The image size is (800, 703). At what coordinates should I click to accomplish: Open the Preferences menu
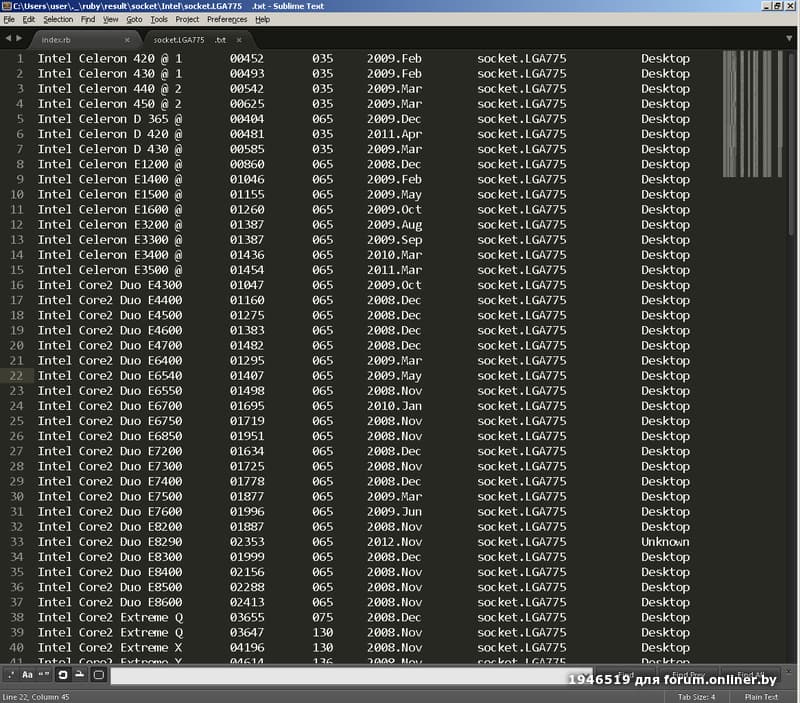(x=227, y=19)
